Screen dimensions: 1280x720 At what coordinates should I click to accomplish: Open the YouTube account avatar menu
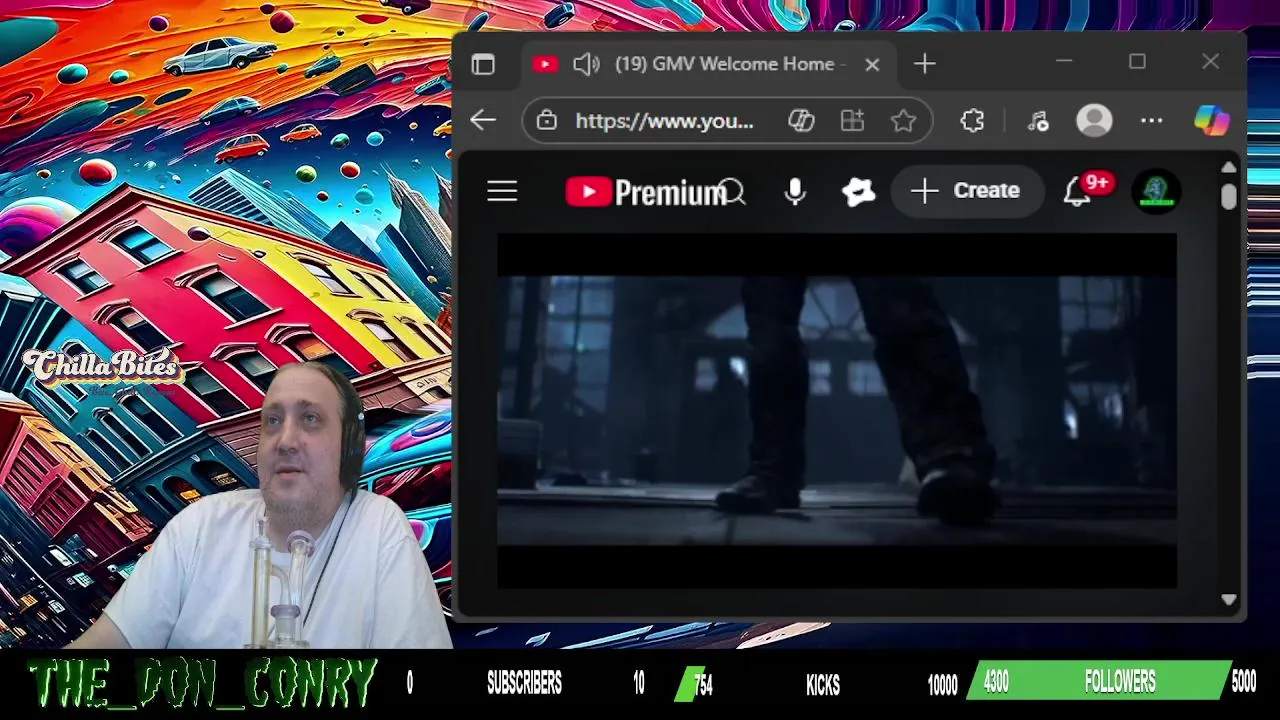tap(1156, 191)
